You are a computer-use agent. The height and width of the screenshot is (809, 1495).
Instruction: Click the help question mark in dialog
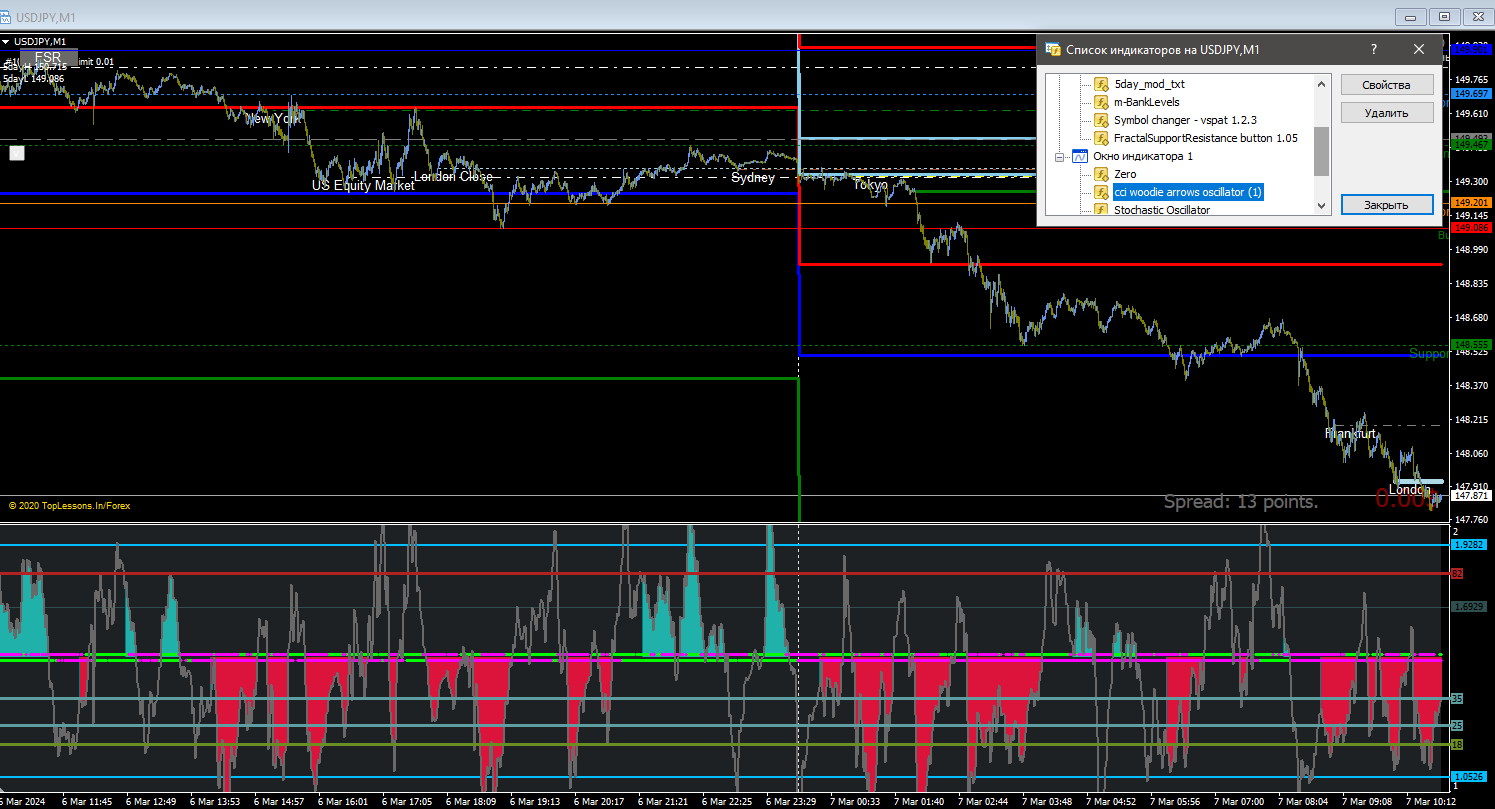tap(1374, 49)
